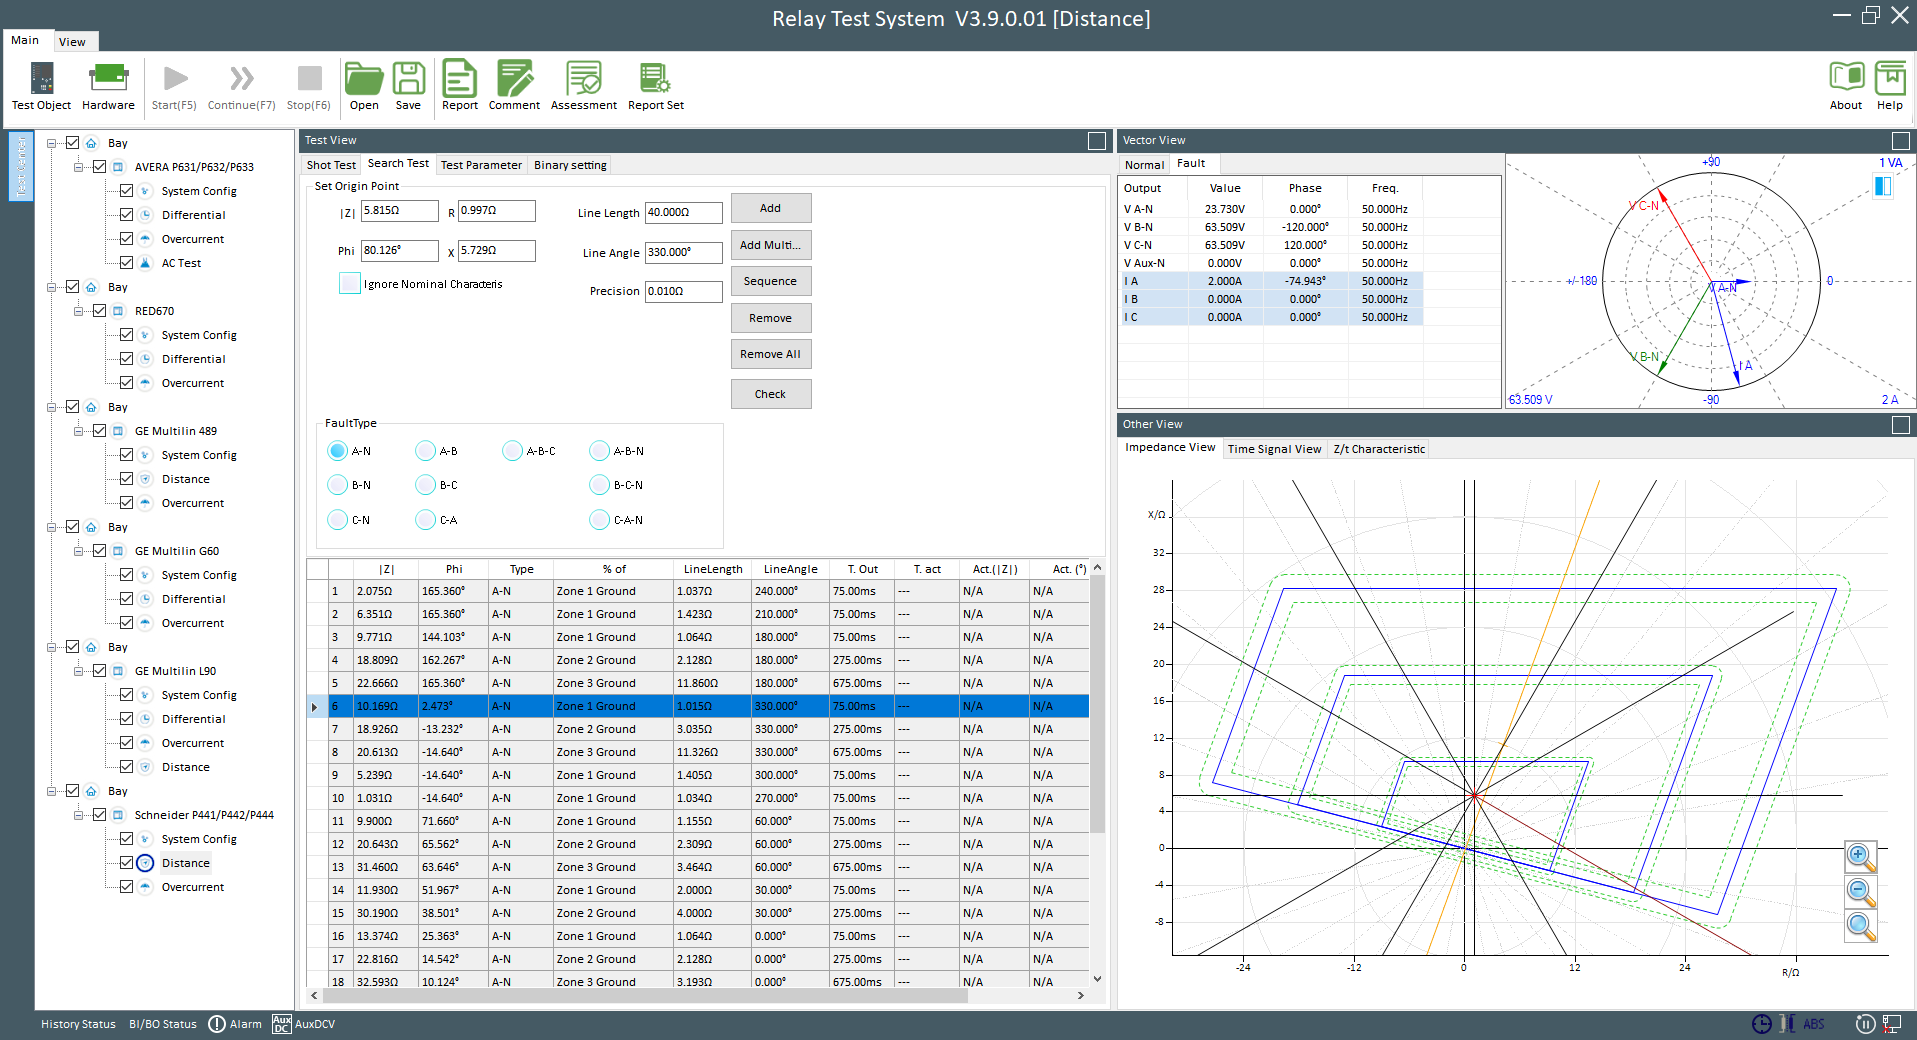Image resolution: width=1917 pixels, height=1040 pixels.
Task: Switch to the Z/t Characteristic tab
Action: point(1378,449)
